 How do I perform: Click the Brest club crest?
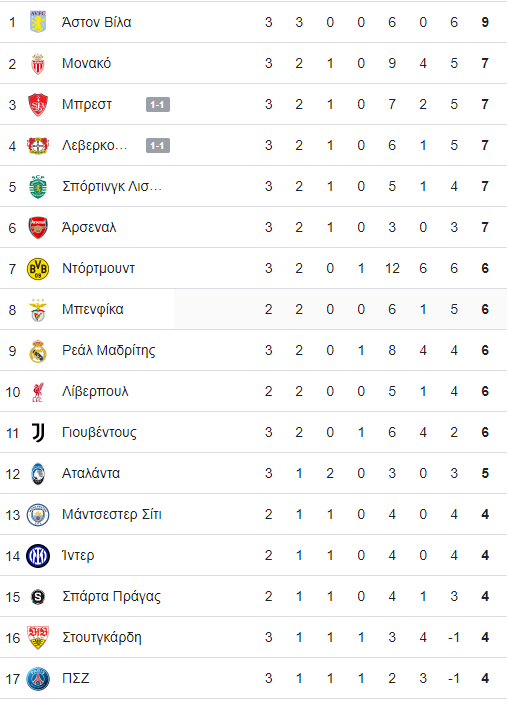[x=38, y=105]
